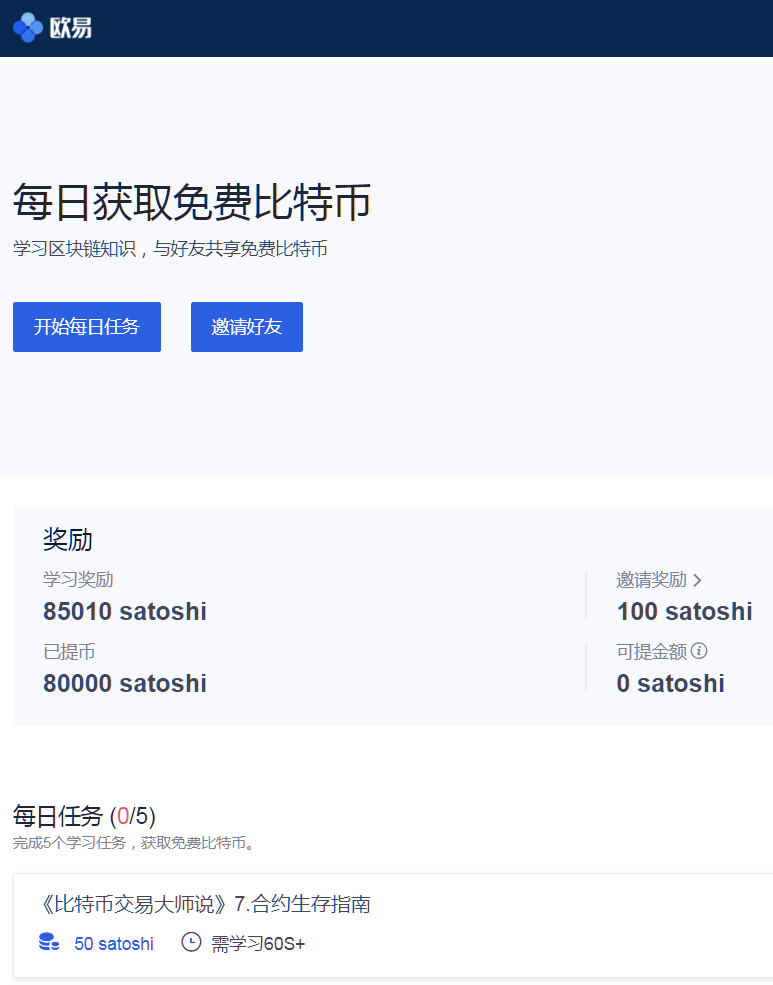Click the 50 satoshi reward label
The height and width of the screenshot is (985, 773).
click(x=114, y=944)
